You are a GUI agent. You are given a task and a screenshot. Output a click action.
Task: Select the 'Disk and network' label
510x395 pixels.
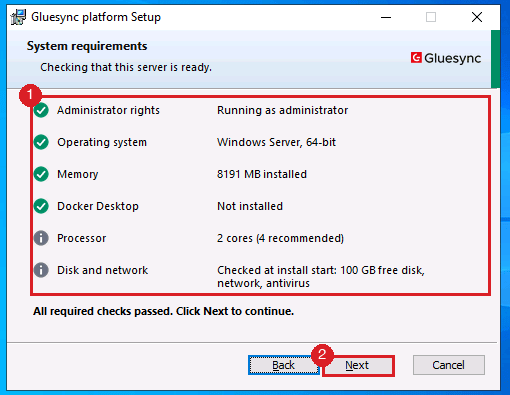pyautogui.click(x=103, y=270)
